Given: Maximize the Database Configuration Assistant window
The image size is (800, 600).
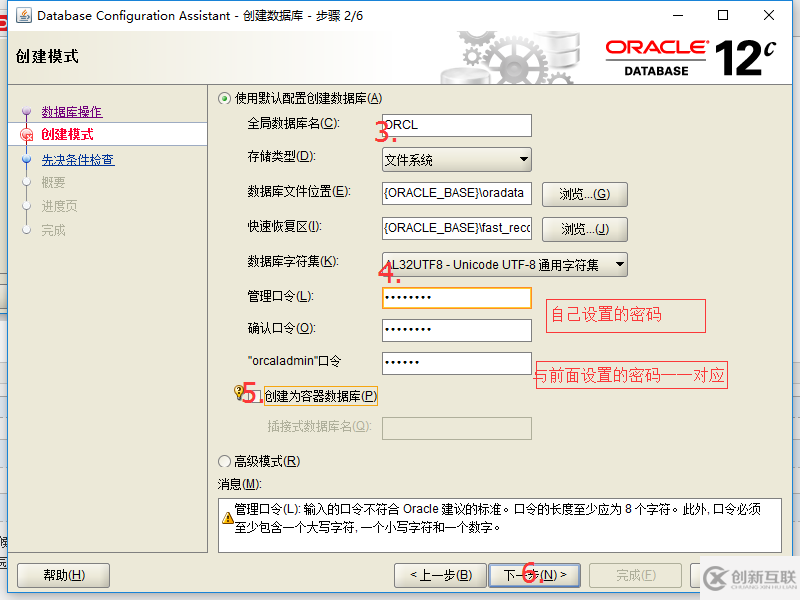Looking at the screenshot, I should tap(723, 15).
